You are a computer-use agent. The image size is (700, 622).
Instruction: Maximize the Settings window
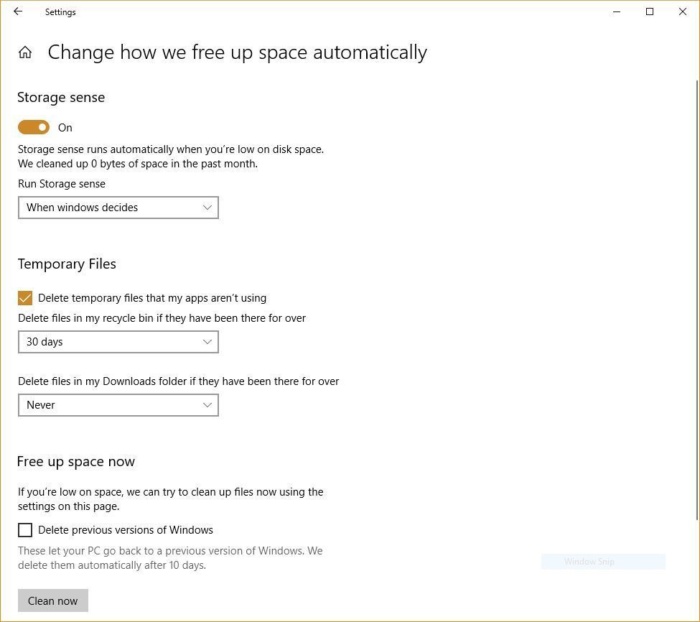tap(650, 12)
